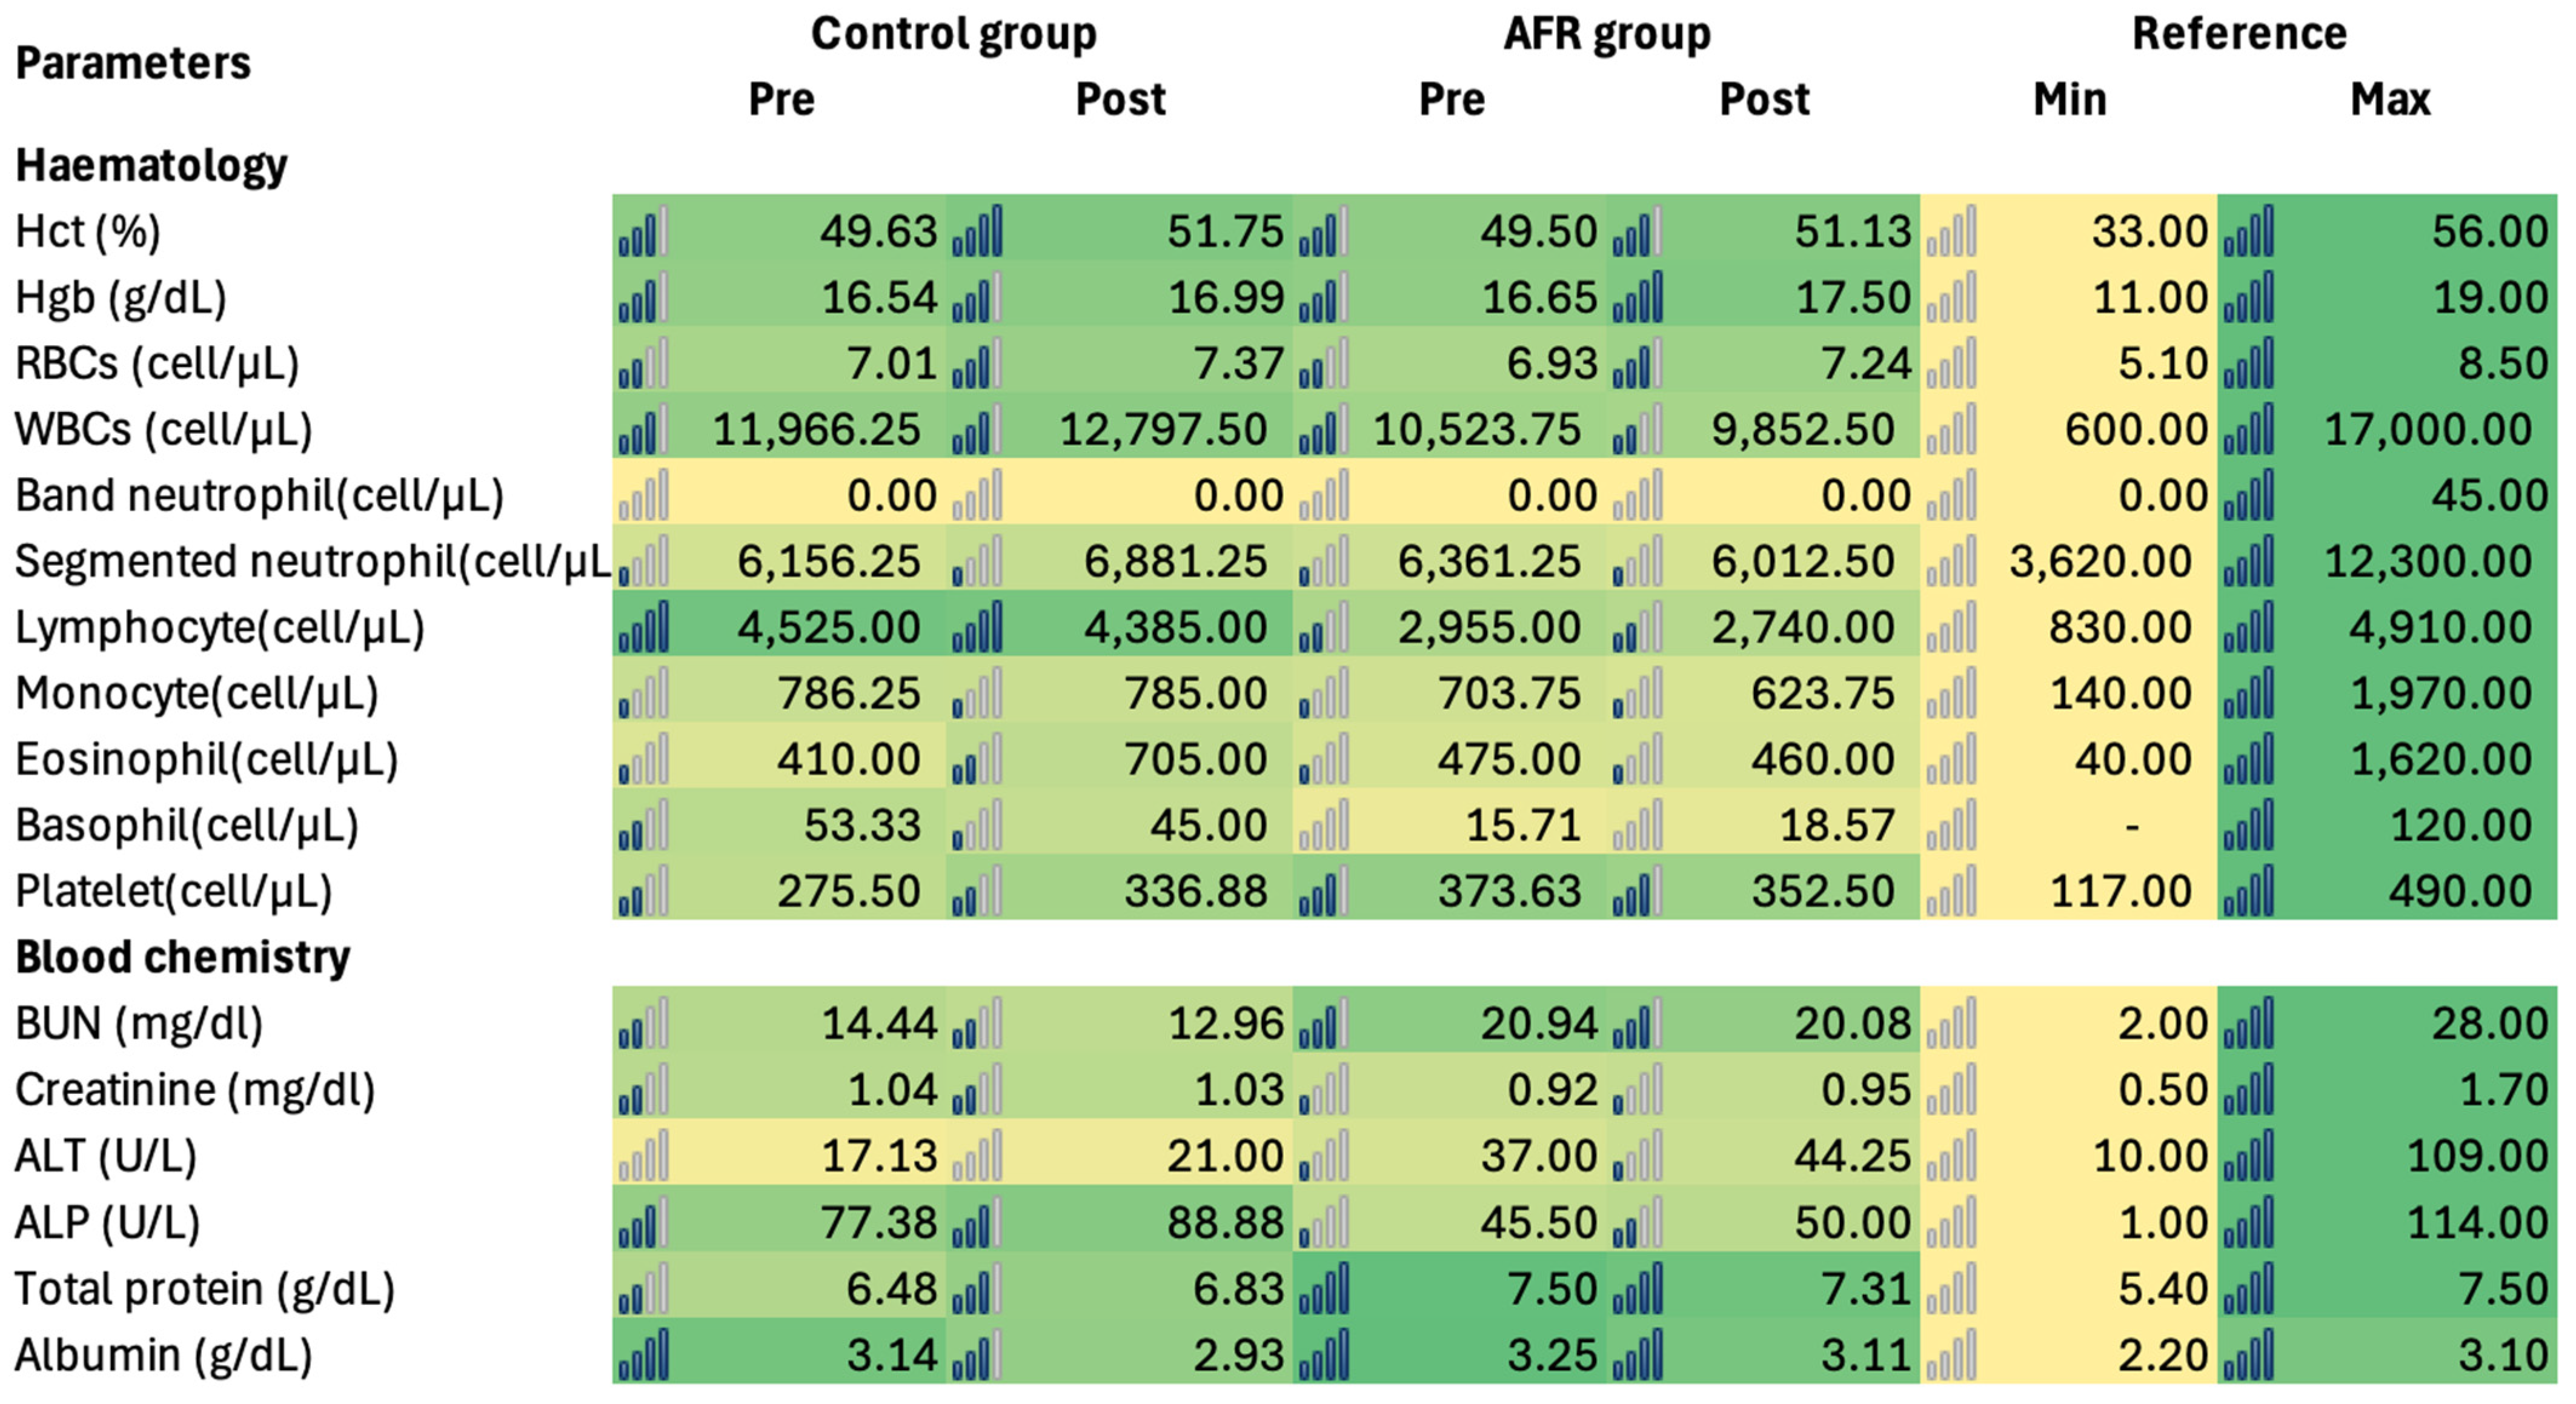Click the bar icon beside Platelet maximum 490.00

click(2248, 892)
